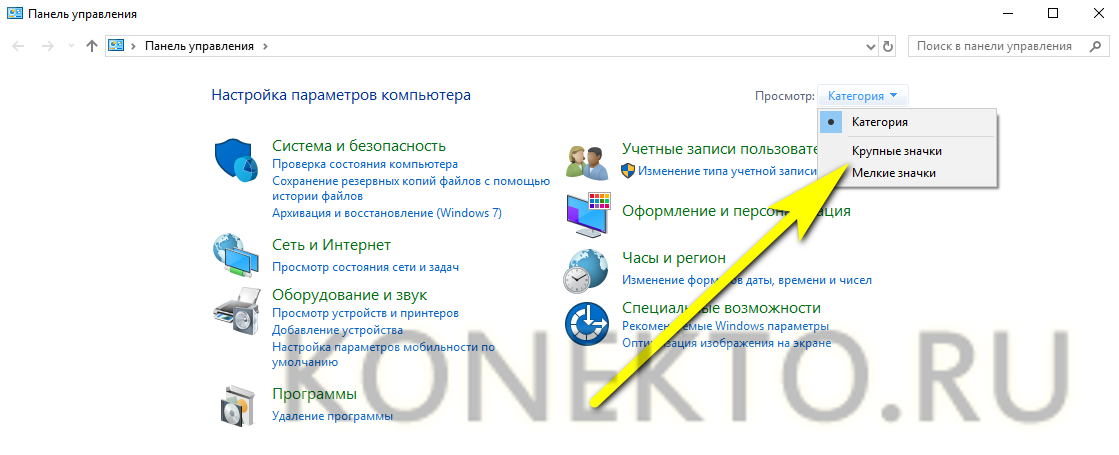The image size is (1119, 455).
Task: Select the Категория view option
Action: (x=879, y=122)
